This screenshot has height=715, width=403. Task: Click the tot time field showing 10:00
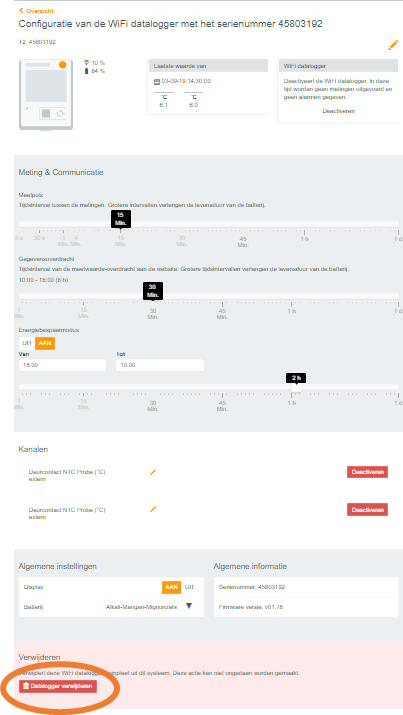click(x=160, y=365)
